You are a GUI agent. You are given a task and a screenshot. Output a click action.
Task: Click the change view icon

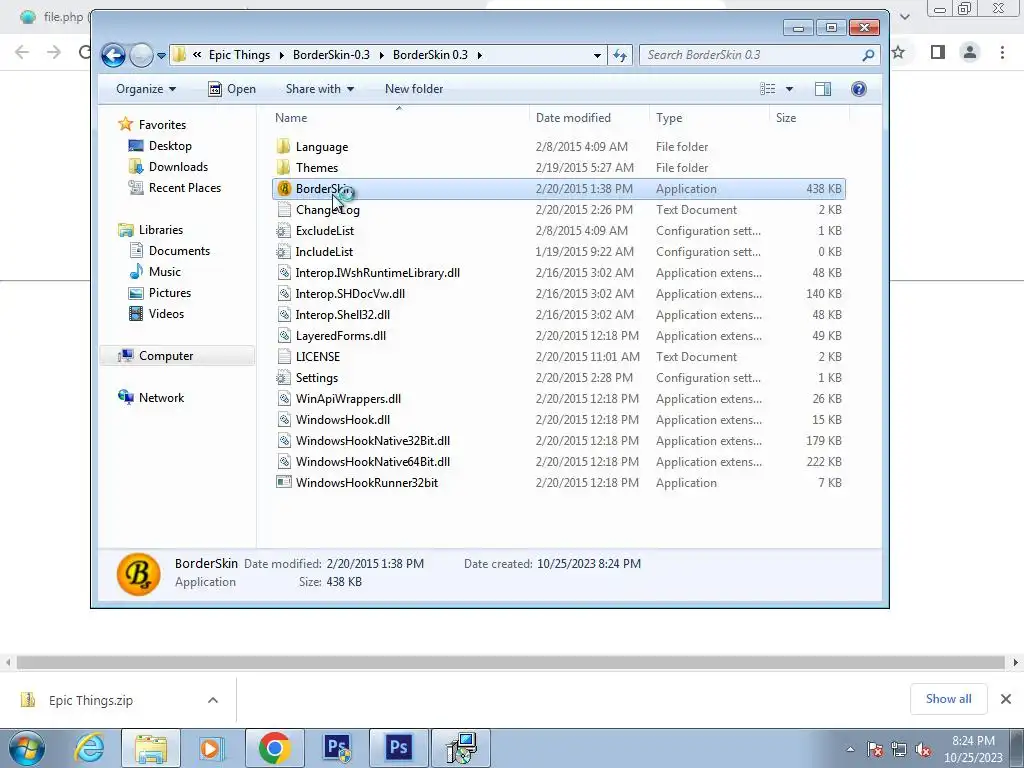768,89
